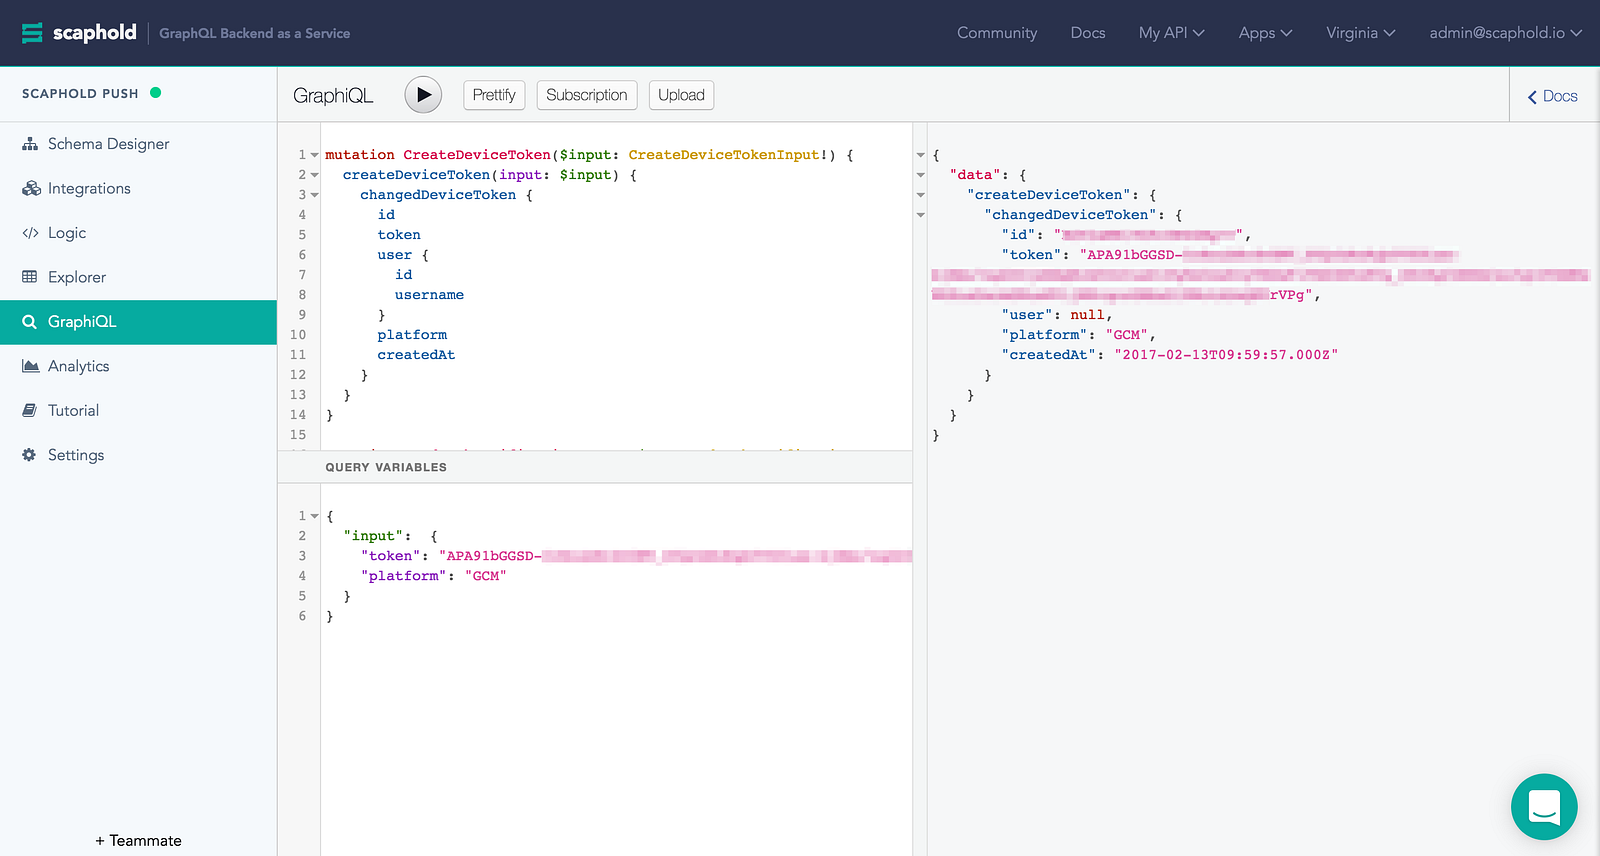This screenshot has width=1600, height=856.
Task: Select GraphiQL in the sidebar
Action: 138,322
